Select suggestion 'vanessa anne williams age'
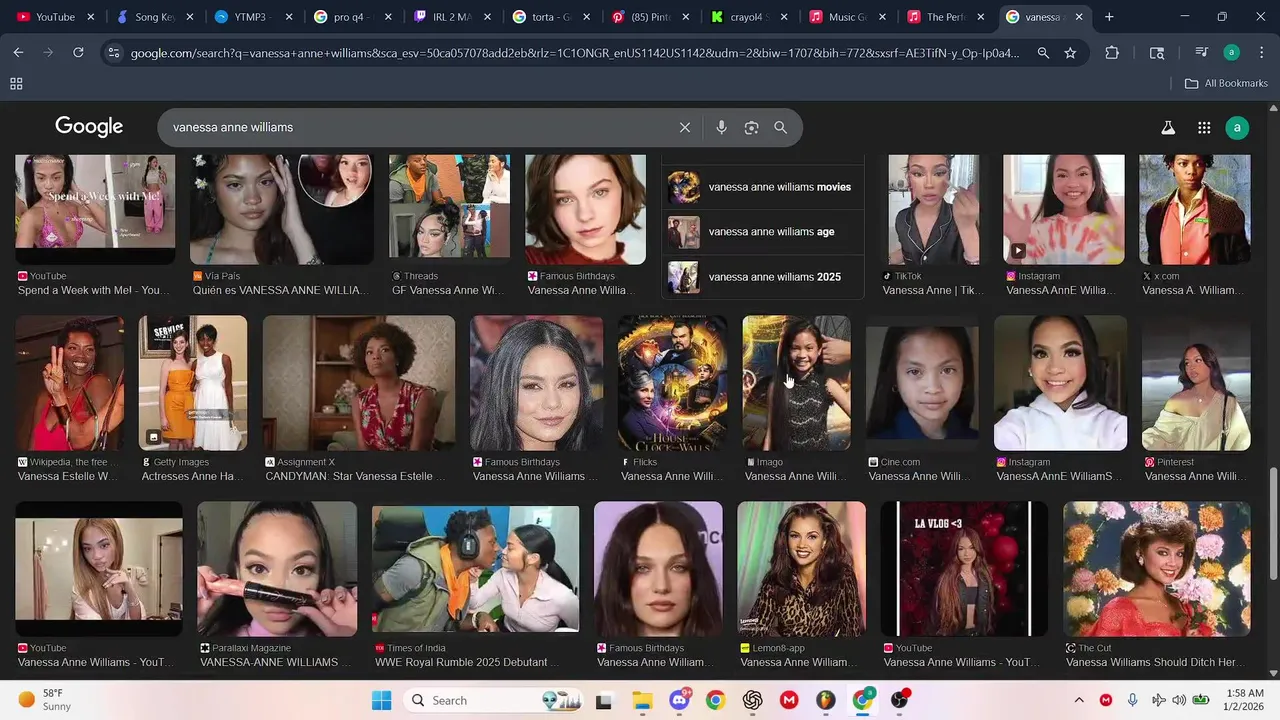1280x720 pixels. coord(764,232)
